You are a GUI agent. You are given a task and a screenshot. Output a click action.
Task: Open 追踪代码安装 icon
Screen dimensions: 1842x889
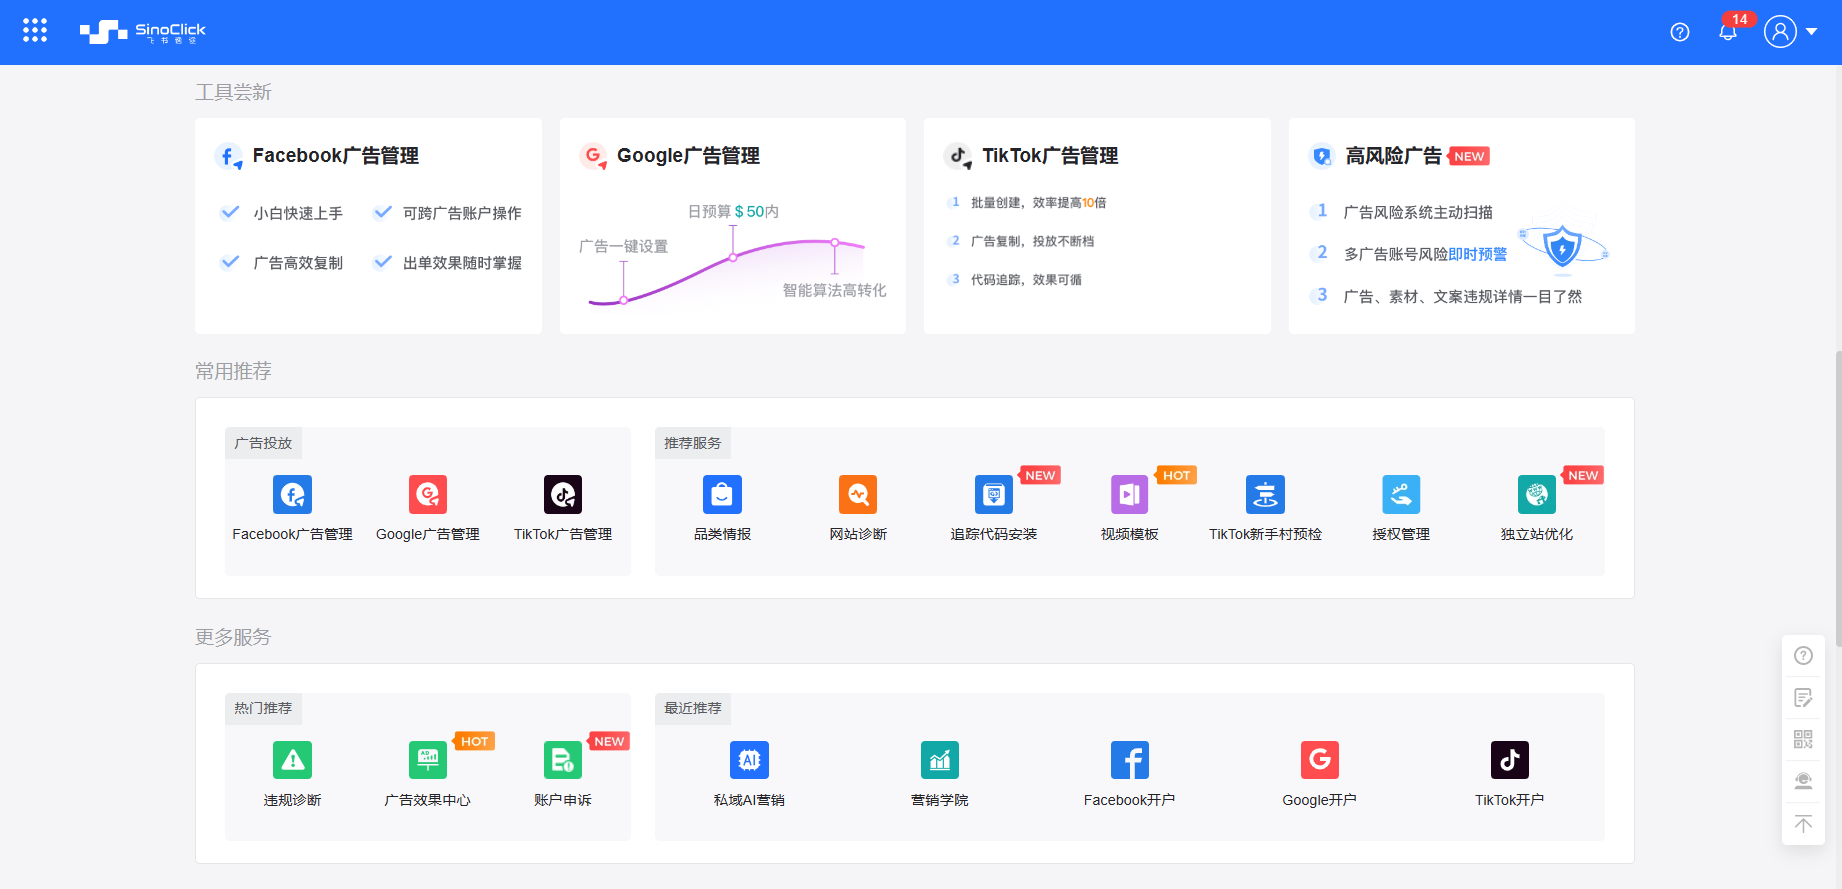click(x=994, y=494)
